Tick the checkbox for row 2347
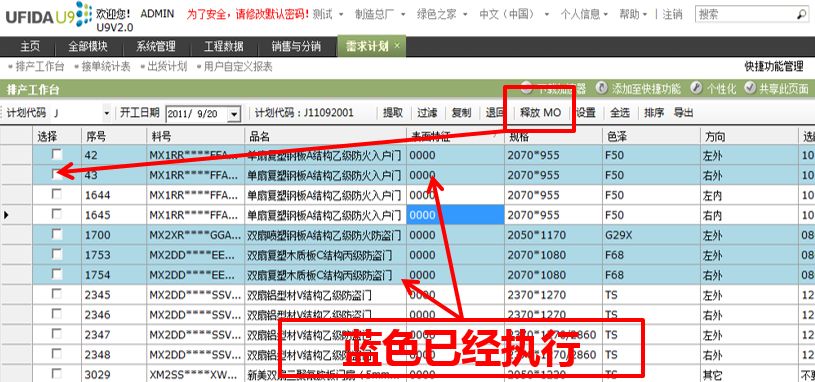The image size is (815, 382). 57,334
